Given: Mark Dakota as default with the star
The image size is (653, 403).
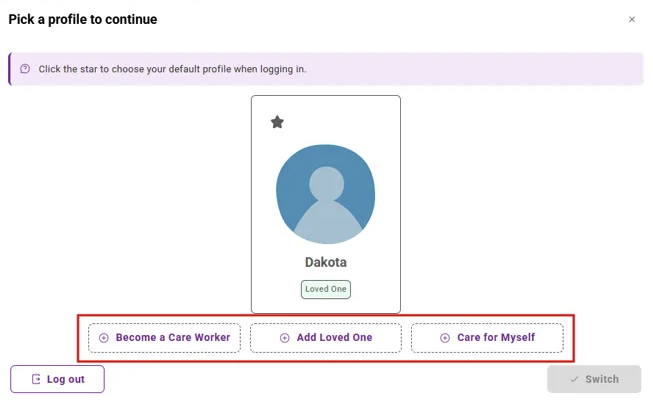Looking at the screenshot, I should [x=277, y=122].
